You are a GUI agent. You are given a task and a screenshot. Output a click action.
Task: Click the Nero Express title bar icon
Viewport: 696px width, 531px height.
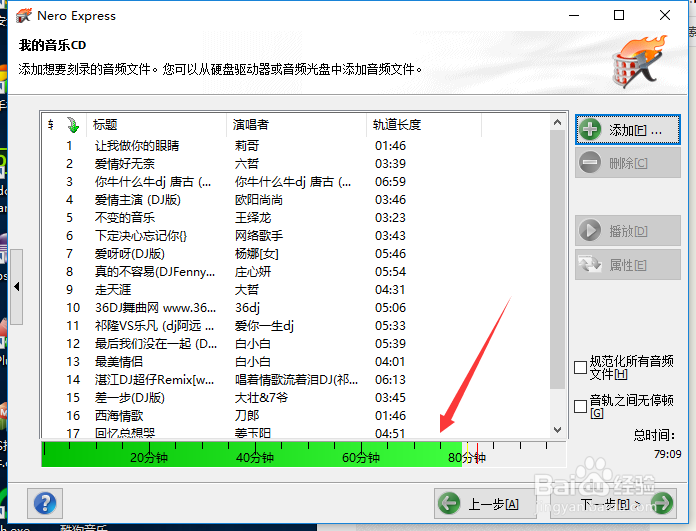click(24, 16)
